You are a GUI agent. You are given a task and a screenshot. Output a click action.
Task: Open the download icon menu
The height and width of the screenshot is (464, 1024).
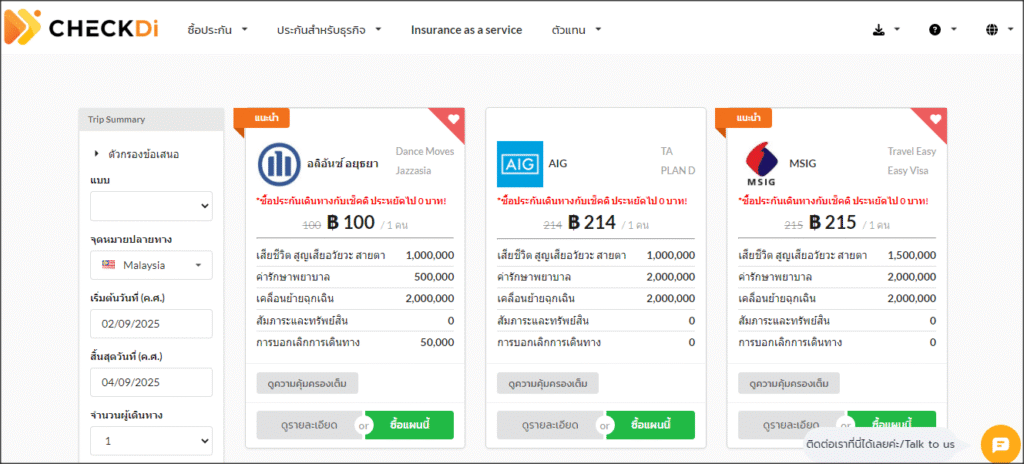pyautogui.click(x=886, y=29)
